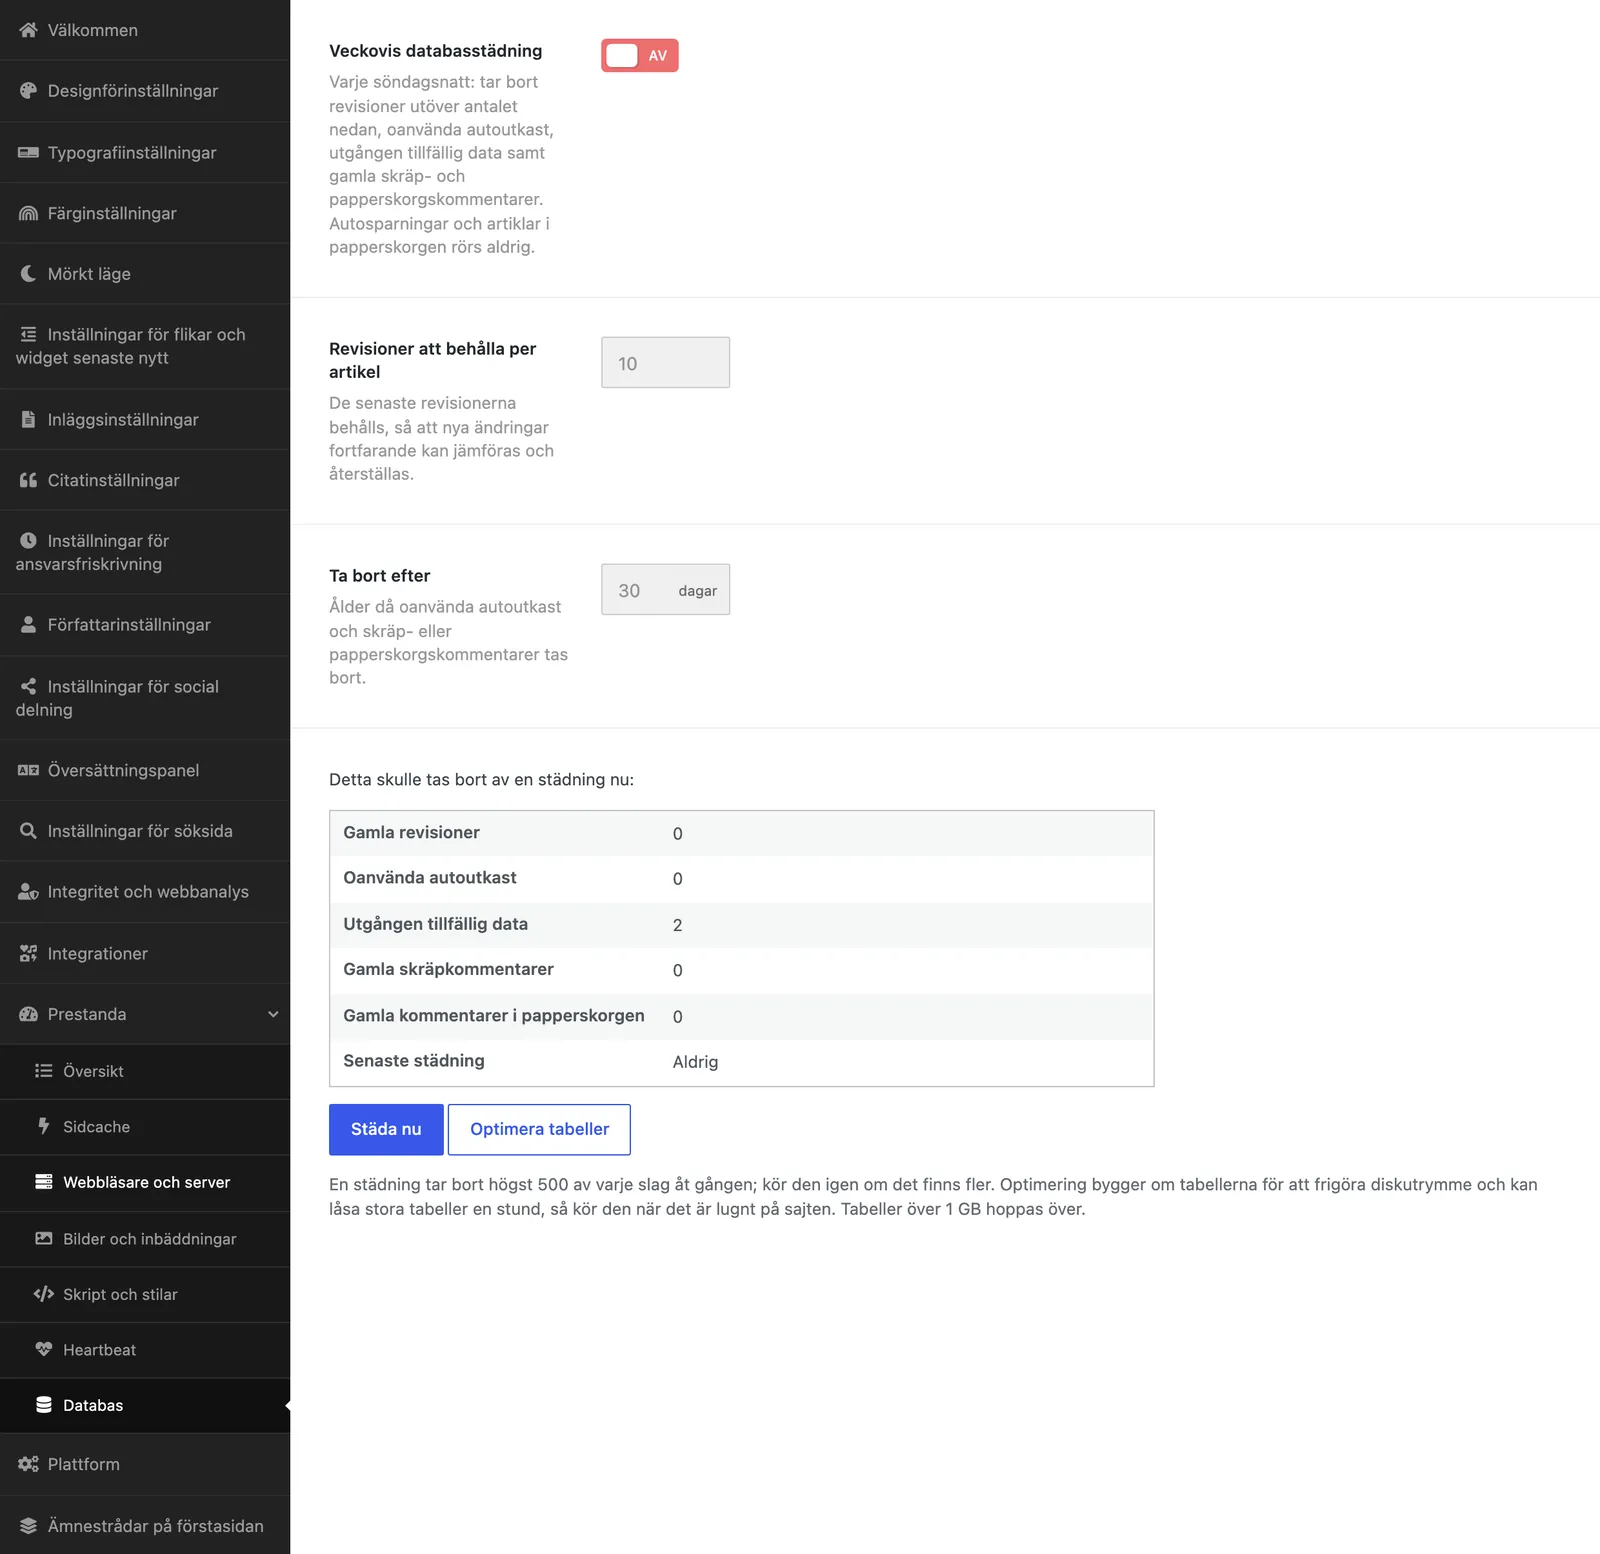1600x1554 pixels.
Task: Click the Optimera tabeller button
Action: coord(539,1129)
